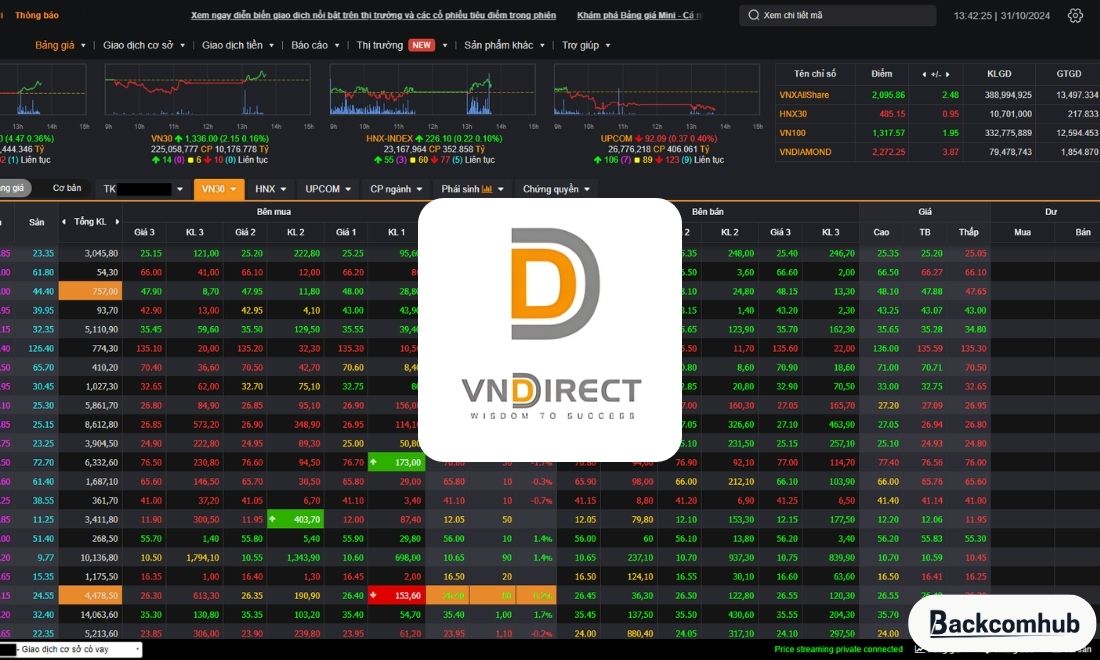This screenshot has width=1100, height=660.
Task: Click the right arrow after Tổng KL header
Action: coord(117,222)
